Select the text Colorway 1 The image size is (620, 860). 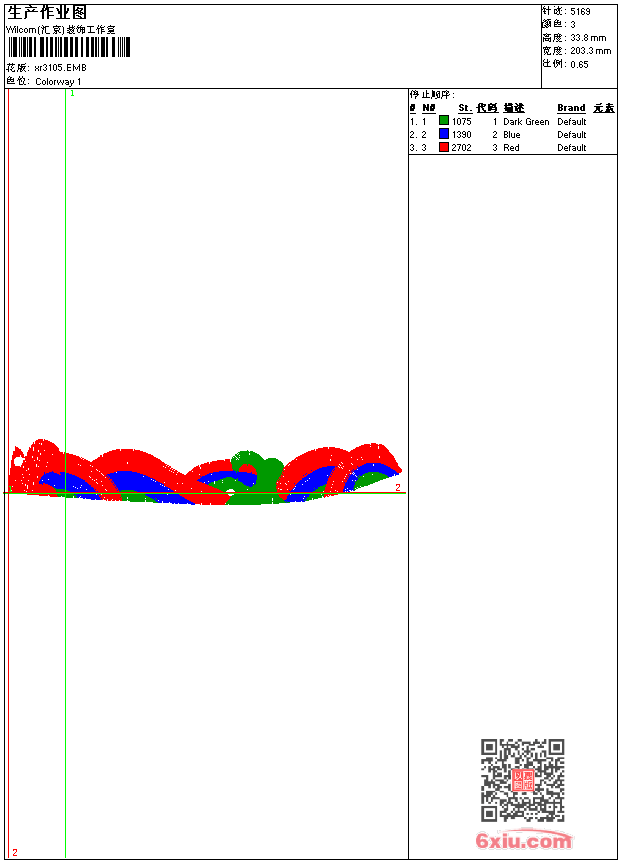(x=58, y=82)
